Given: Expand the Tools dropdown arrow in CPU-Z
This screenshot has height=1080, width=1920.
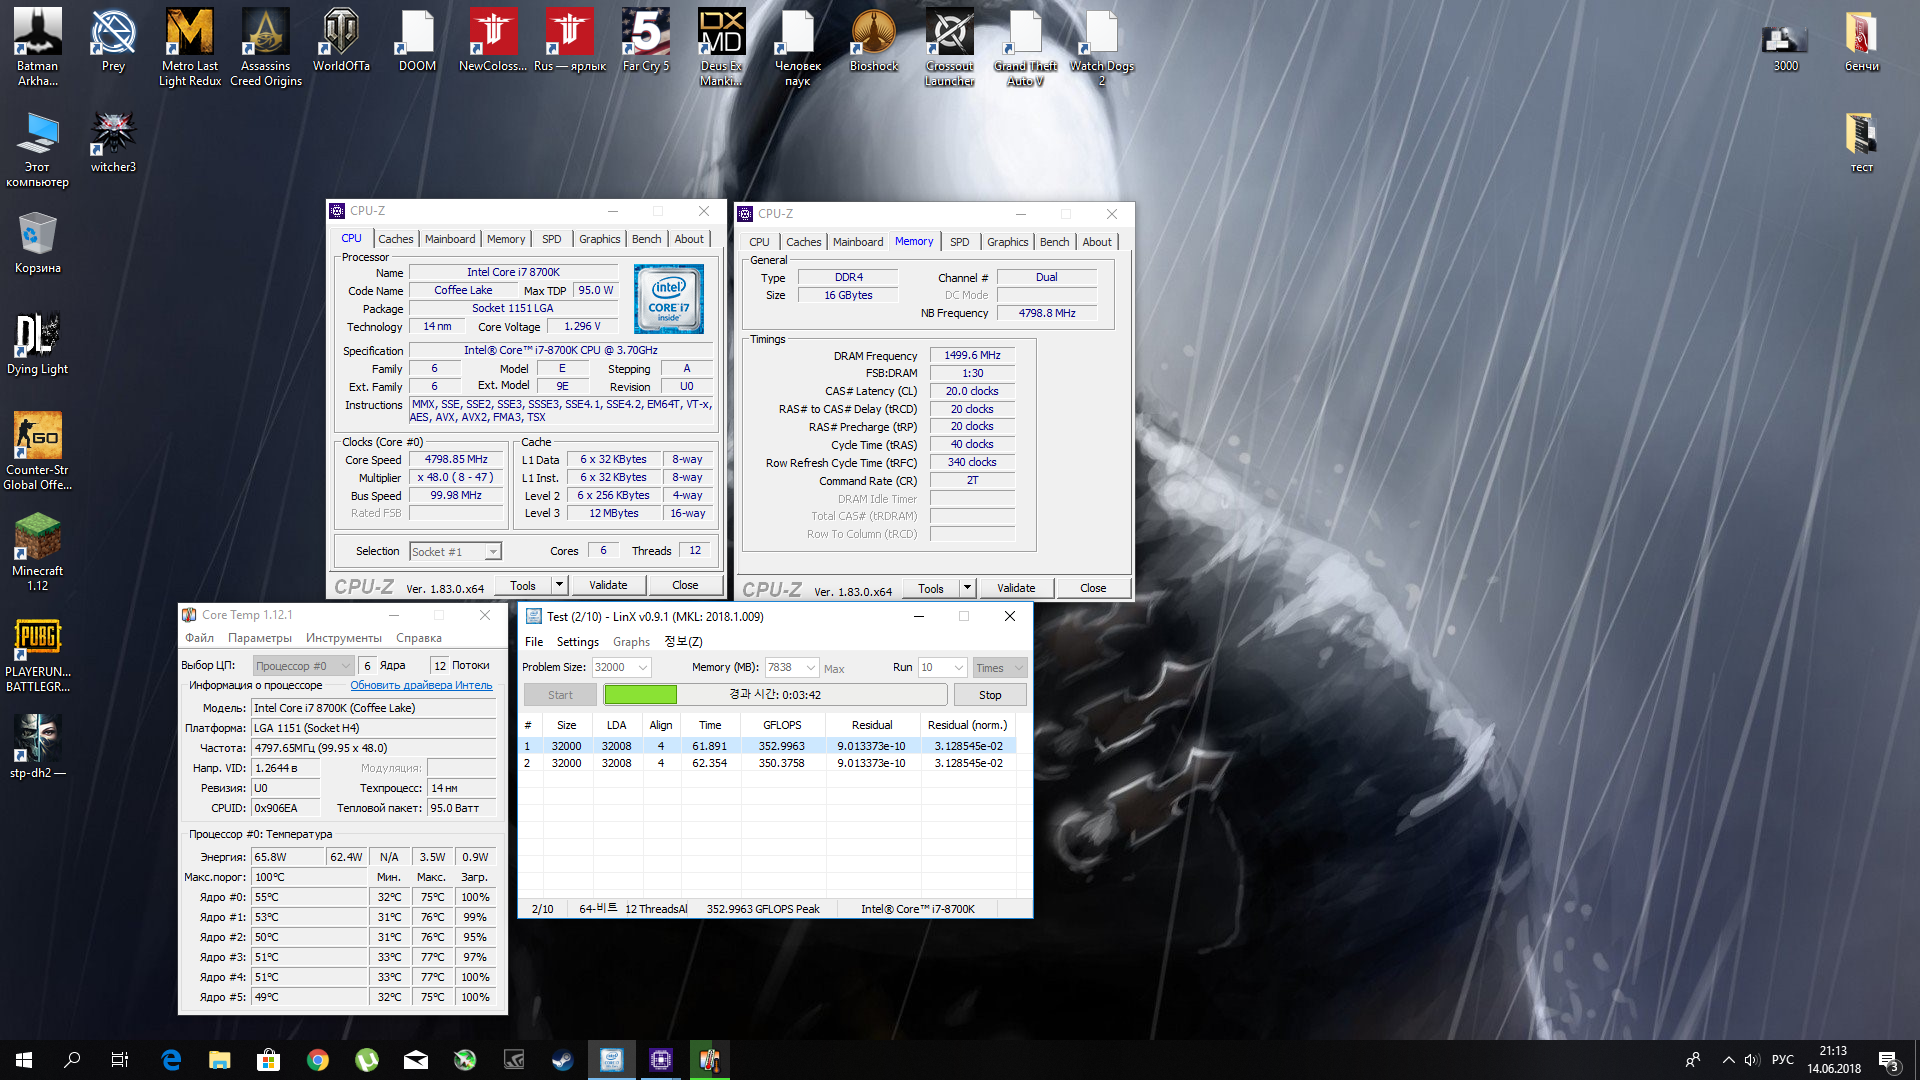Looking at the screenshot, I should (x=559, y=585).
